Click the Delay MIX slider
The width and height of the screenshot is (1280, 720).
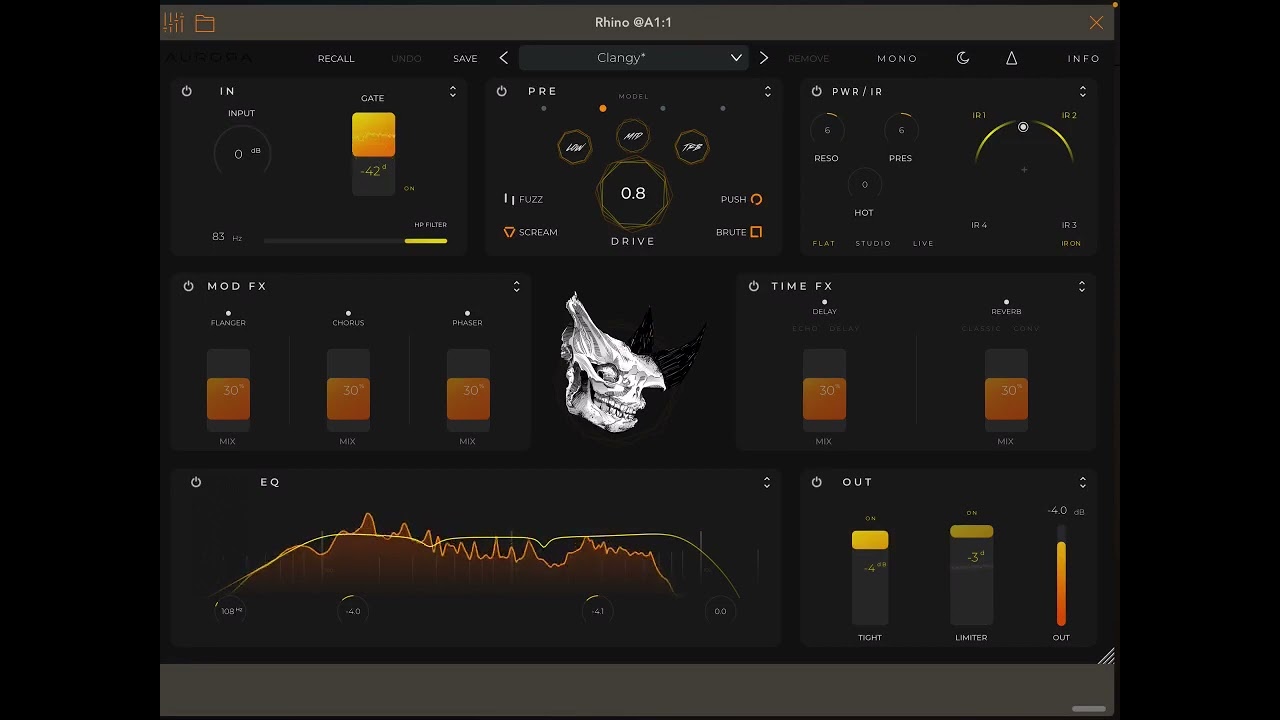824,390
